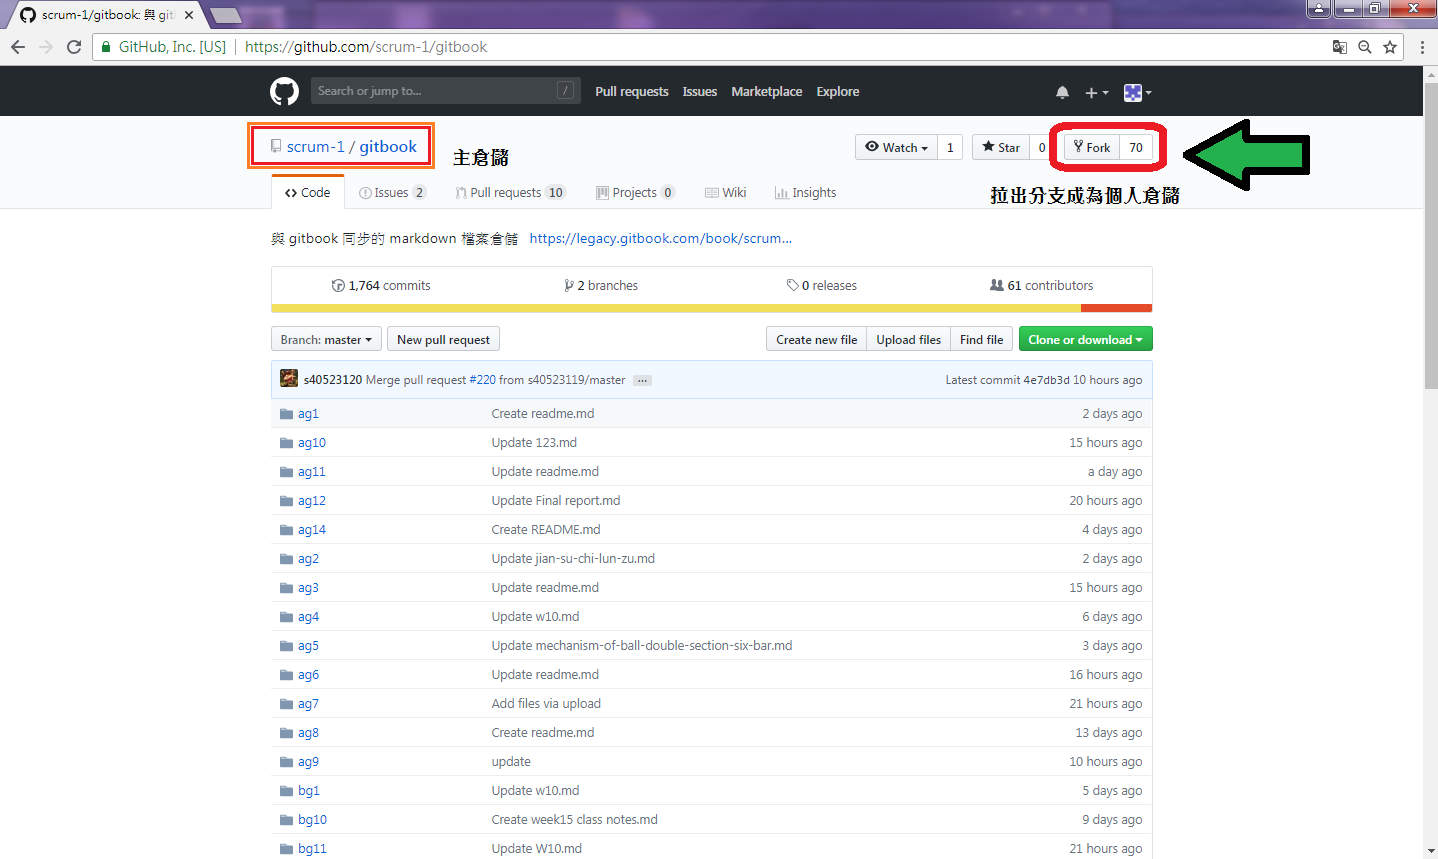Click the ag7 folder icon
The height and width of the screenshot is (859, 1438).
[x=287, y=704]
